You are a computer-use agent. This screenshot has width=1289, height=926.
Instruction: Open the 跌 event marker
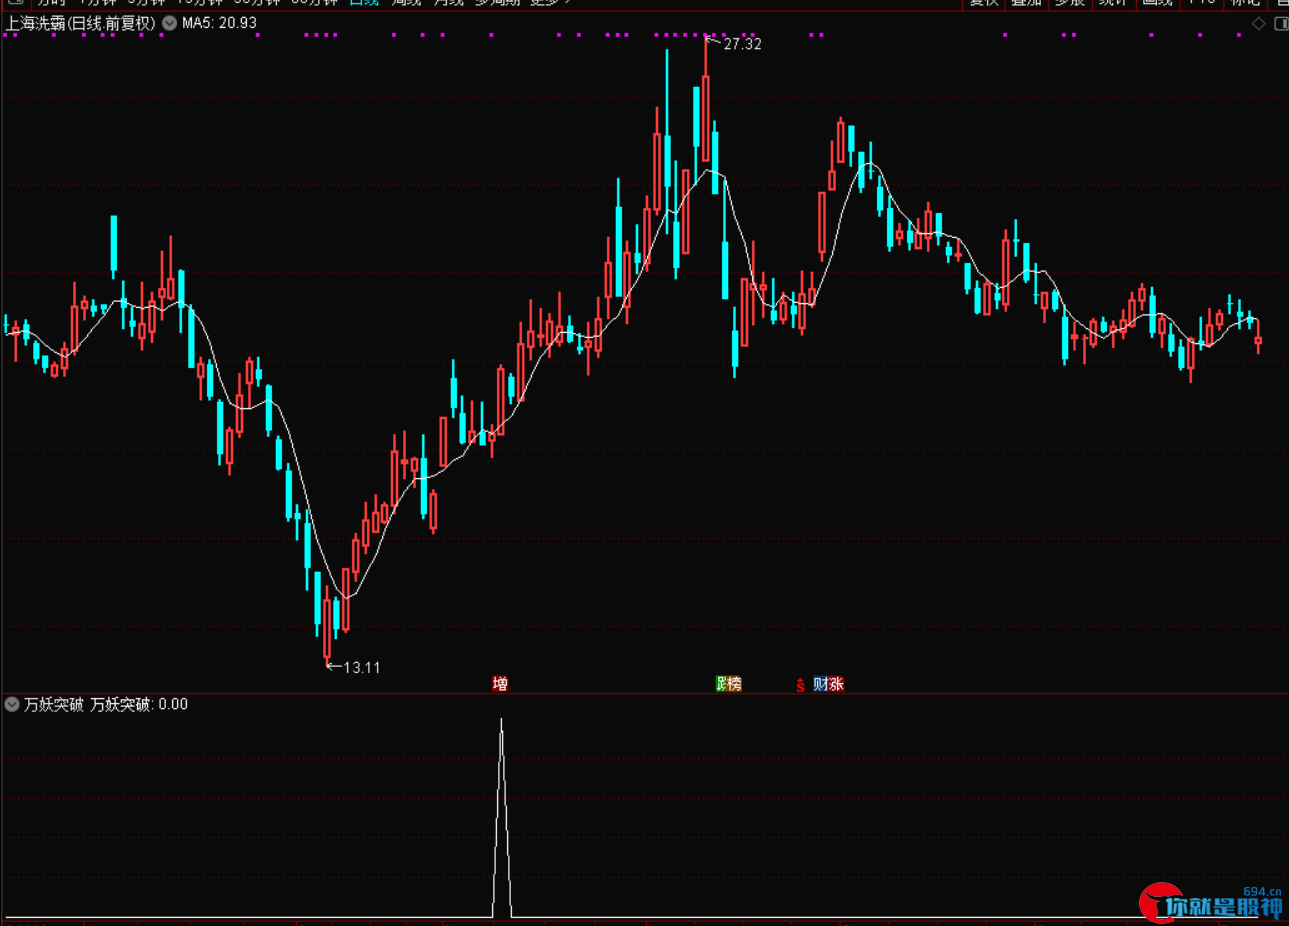(x=721, y=684)
